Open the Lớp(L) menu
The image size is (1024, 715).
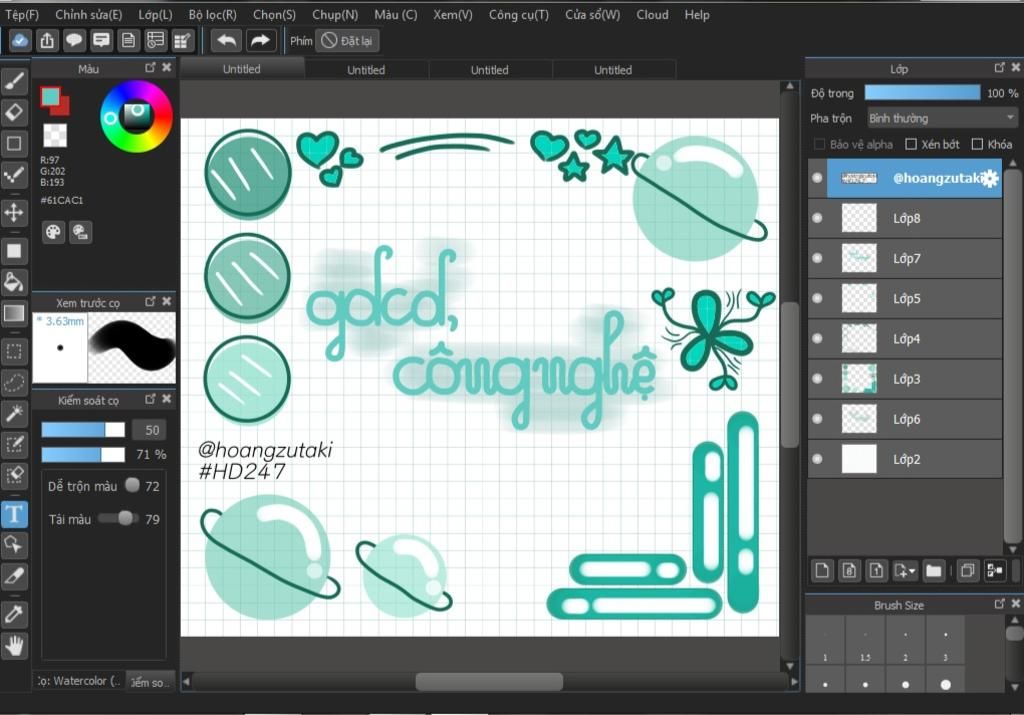coord(155,14)
